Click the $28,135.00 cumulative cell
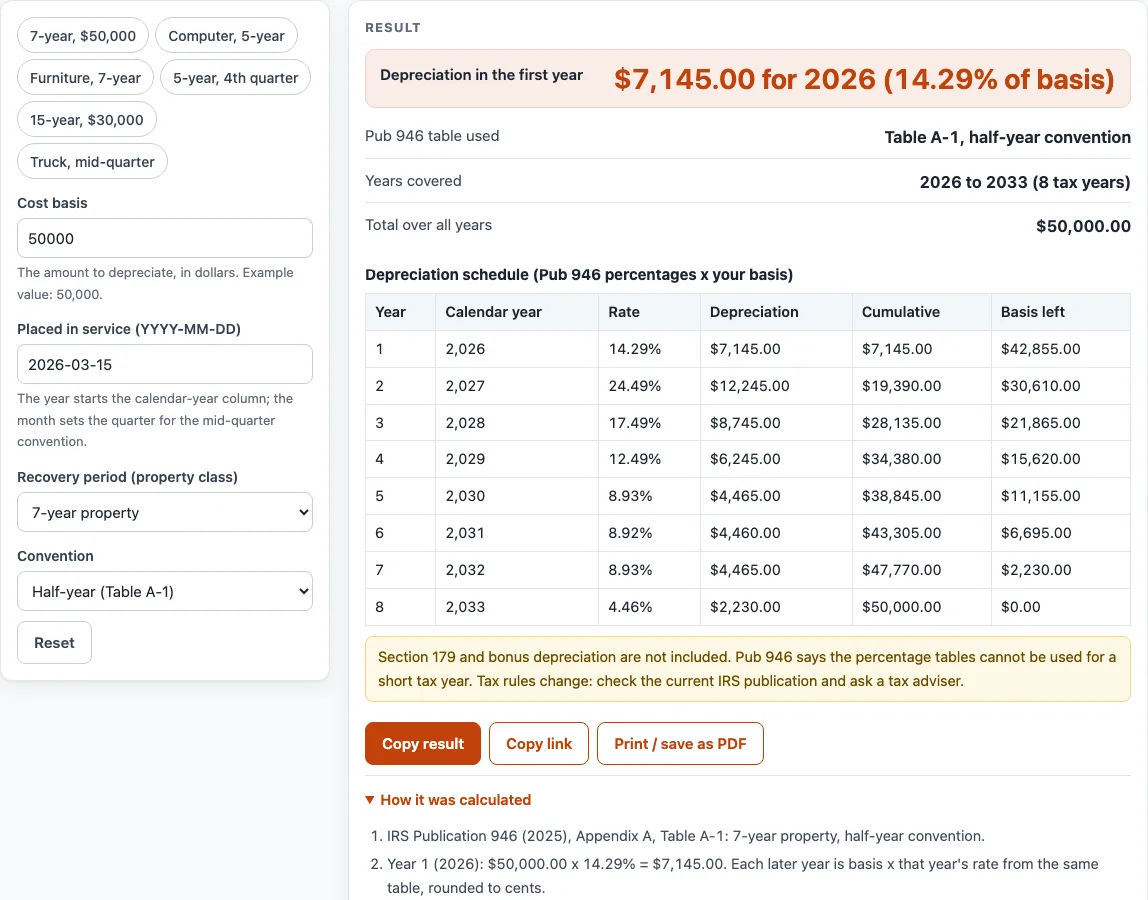1148x900 pixels. click(922, 423)
